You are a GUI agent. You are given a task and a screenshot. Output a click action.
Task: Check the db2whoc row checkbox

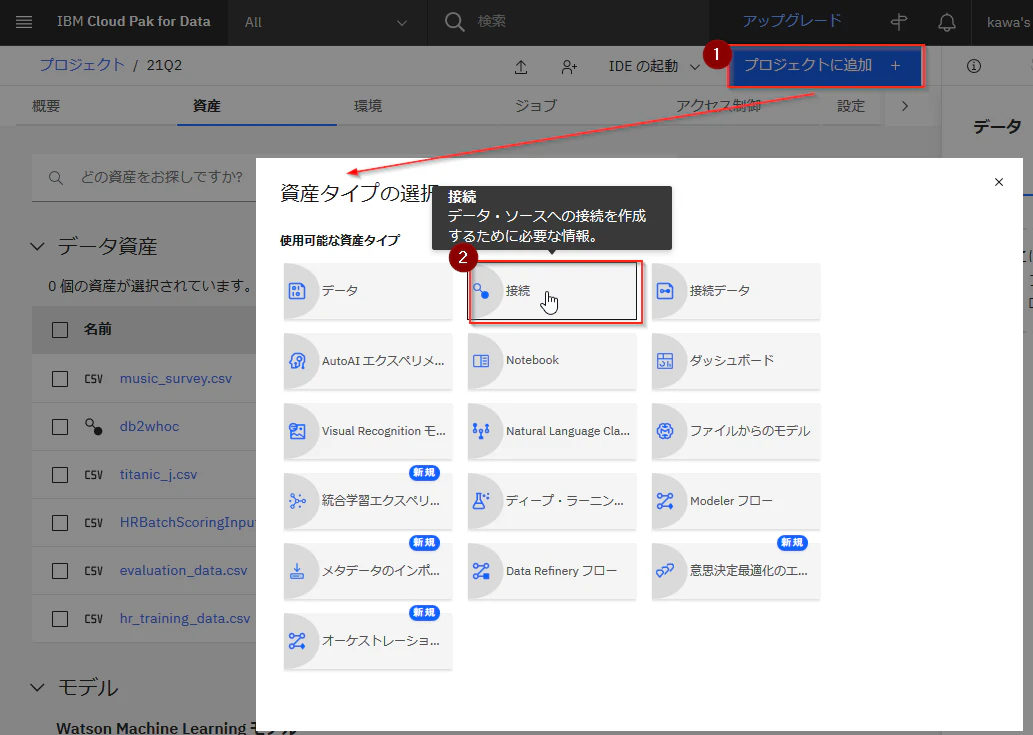tap(60, 427)
